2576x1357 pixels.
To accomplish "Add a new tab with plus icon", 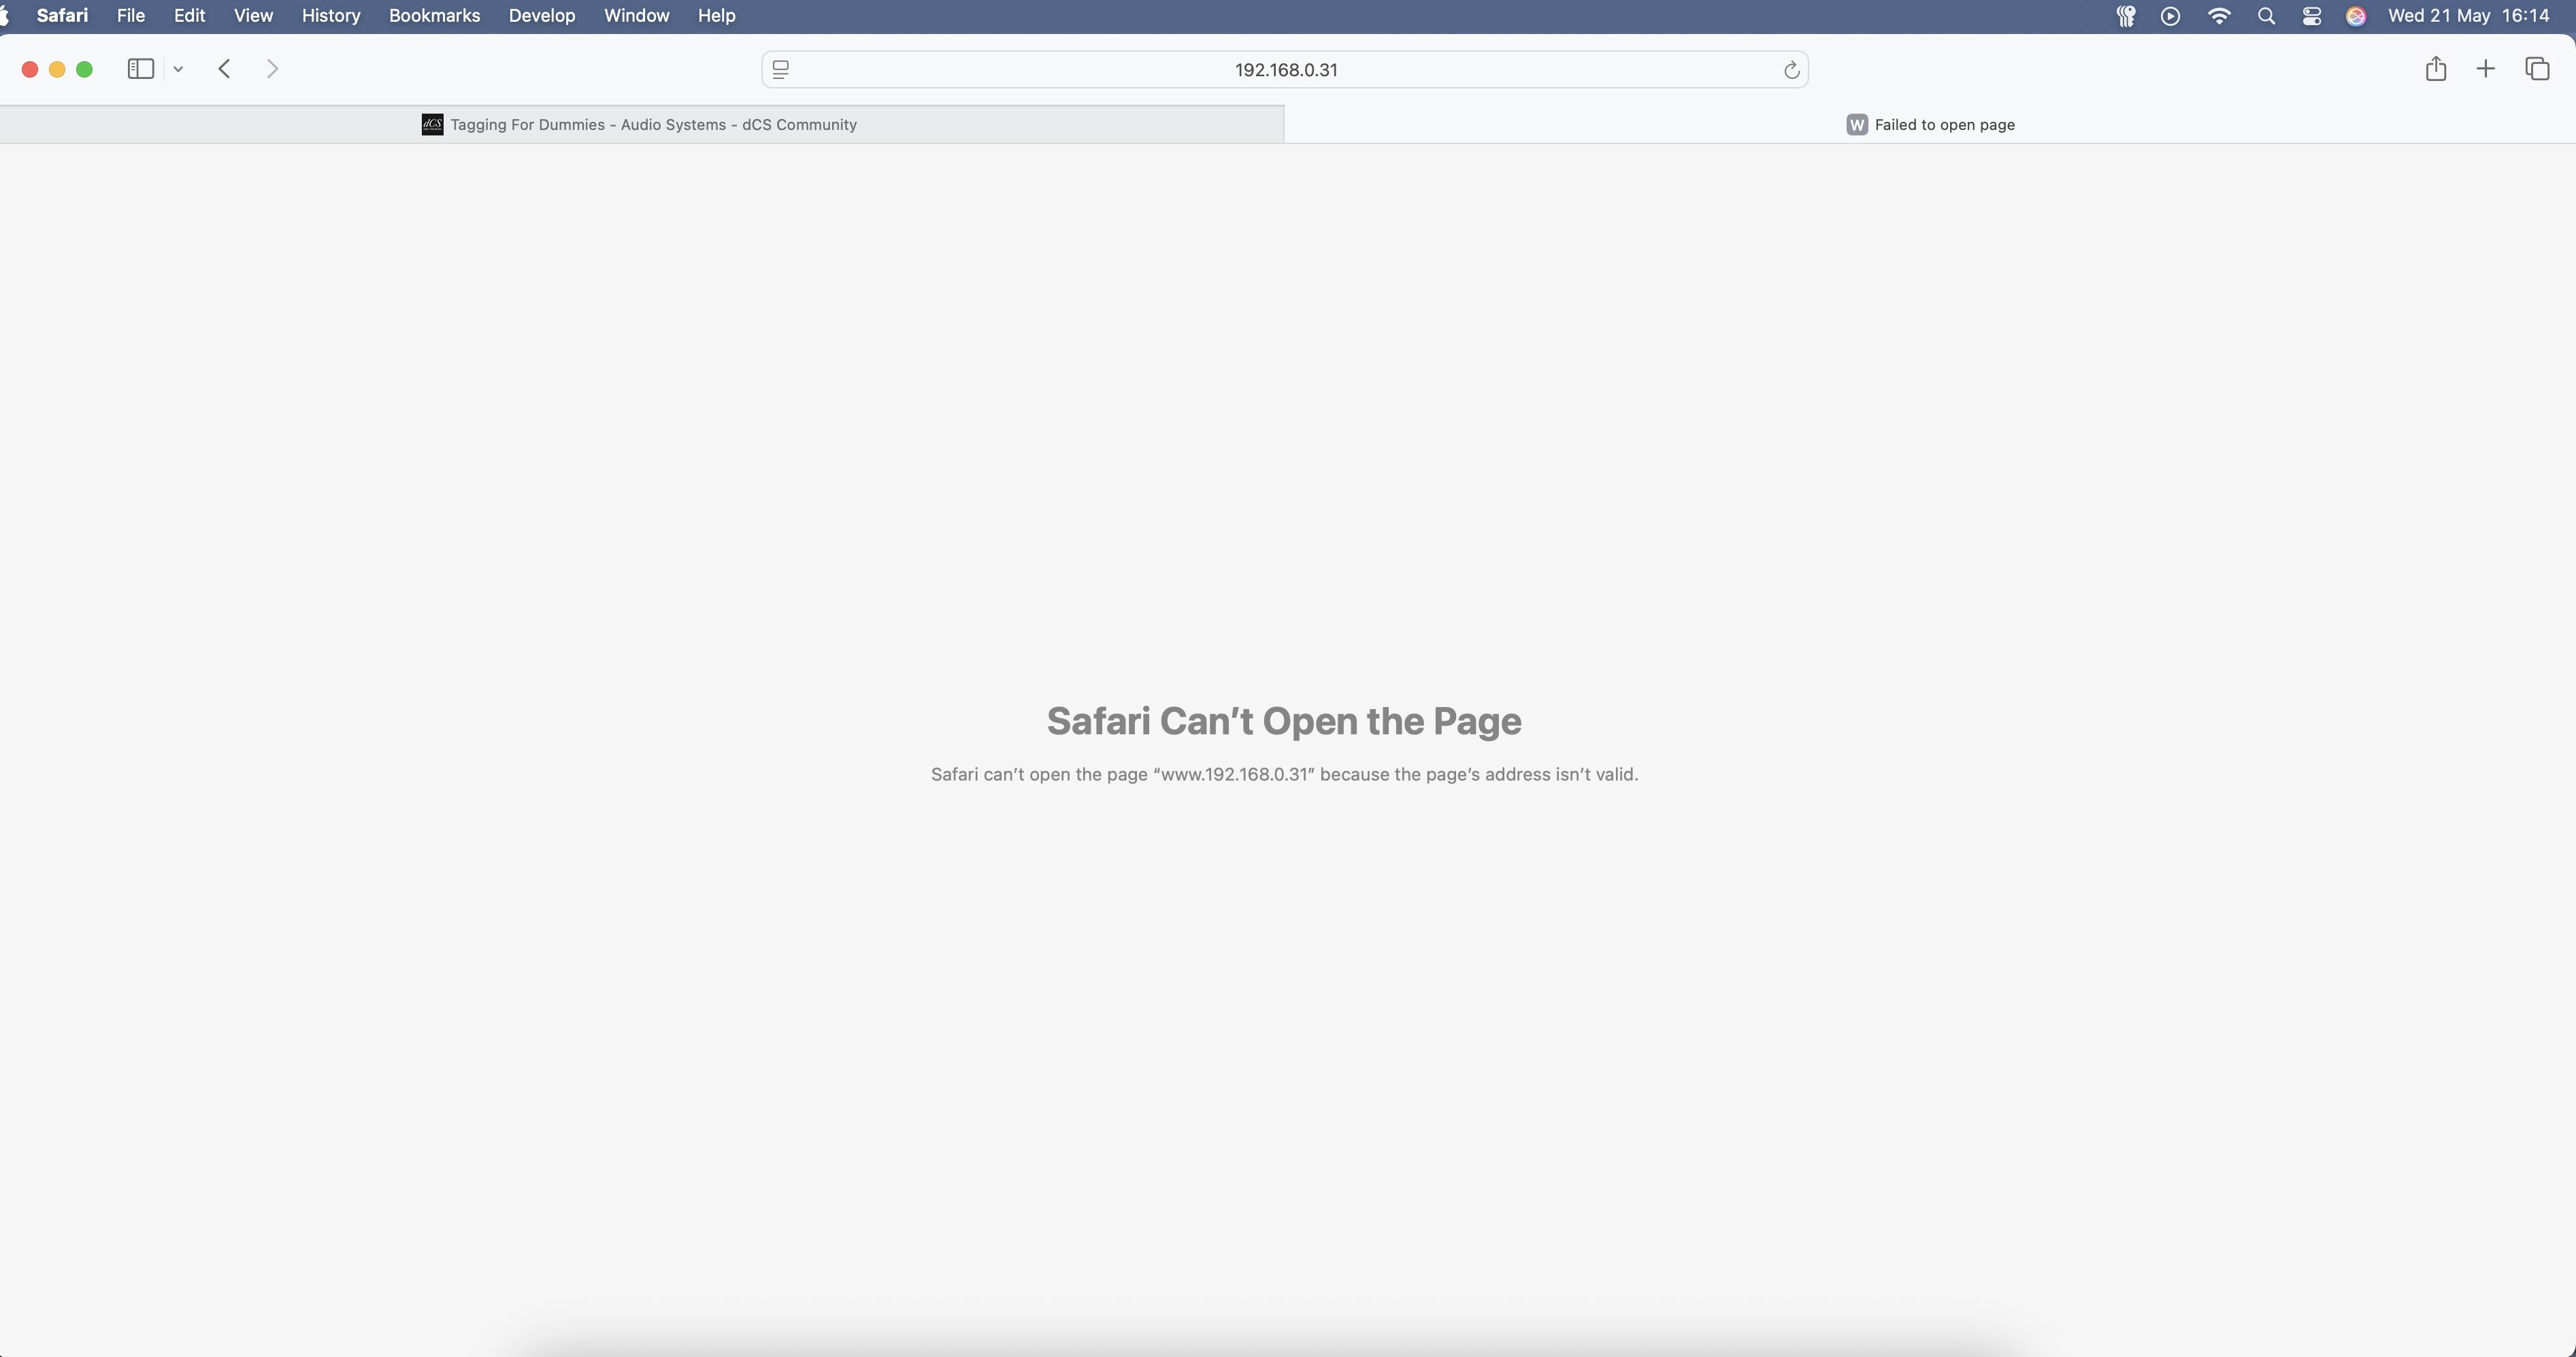I will (2485, 68).
